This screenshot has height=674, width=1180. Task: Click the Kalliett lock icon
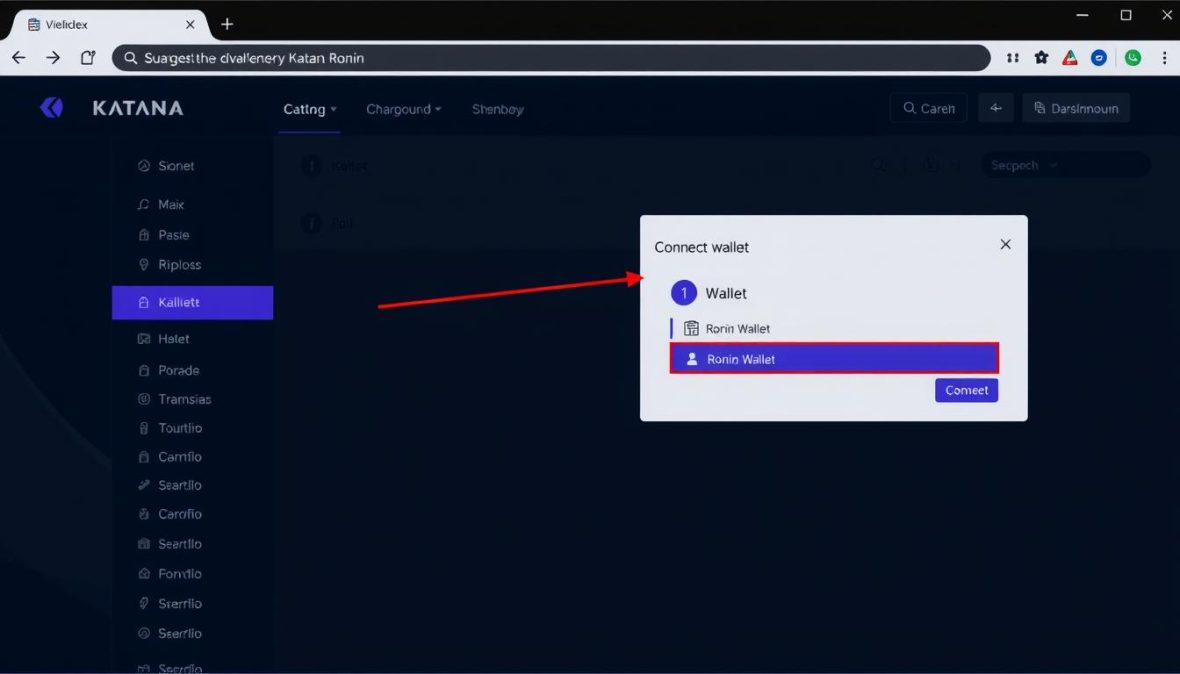pyautogui.click(x=144, y=302)
